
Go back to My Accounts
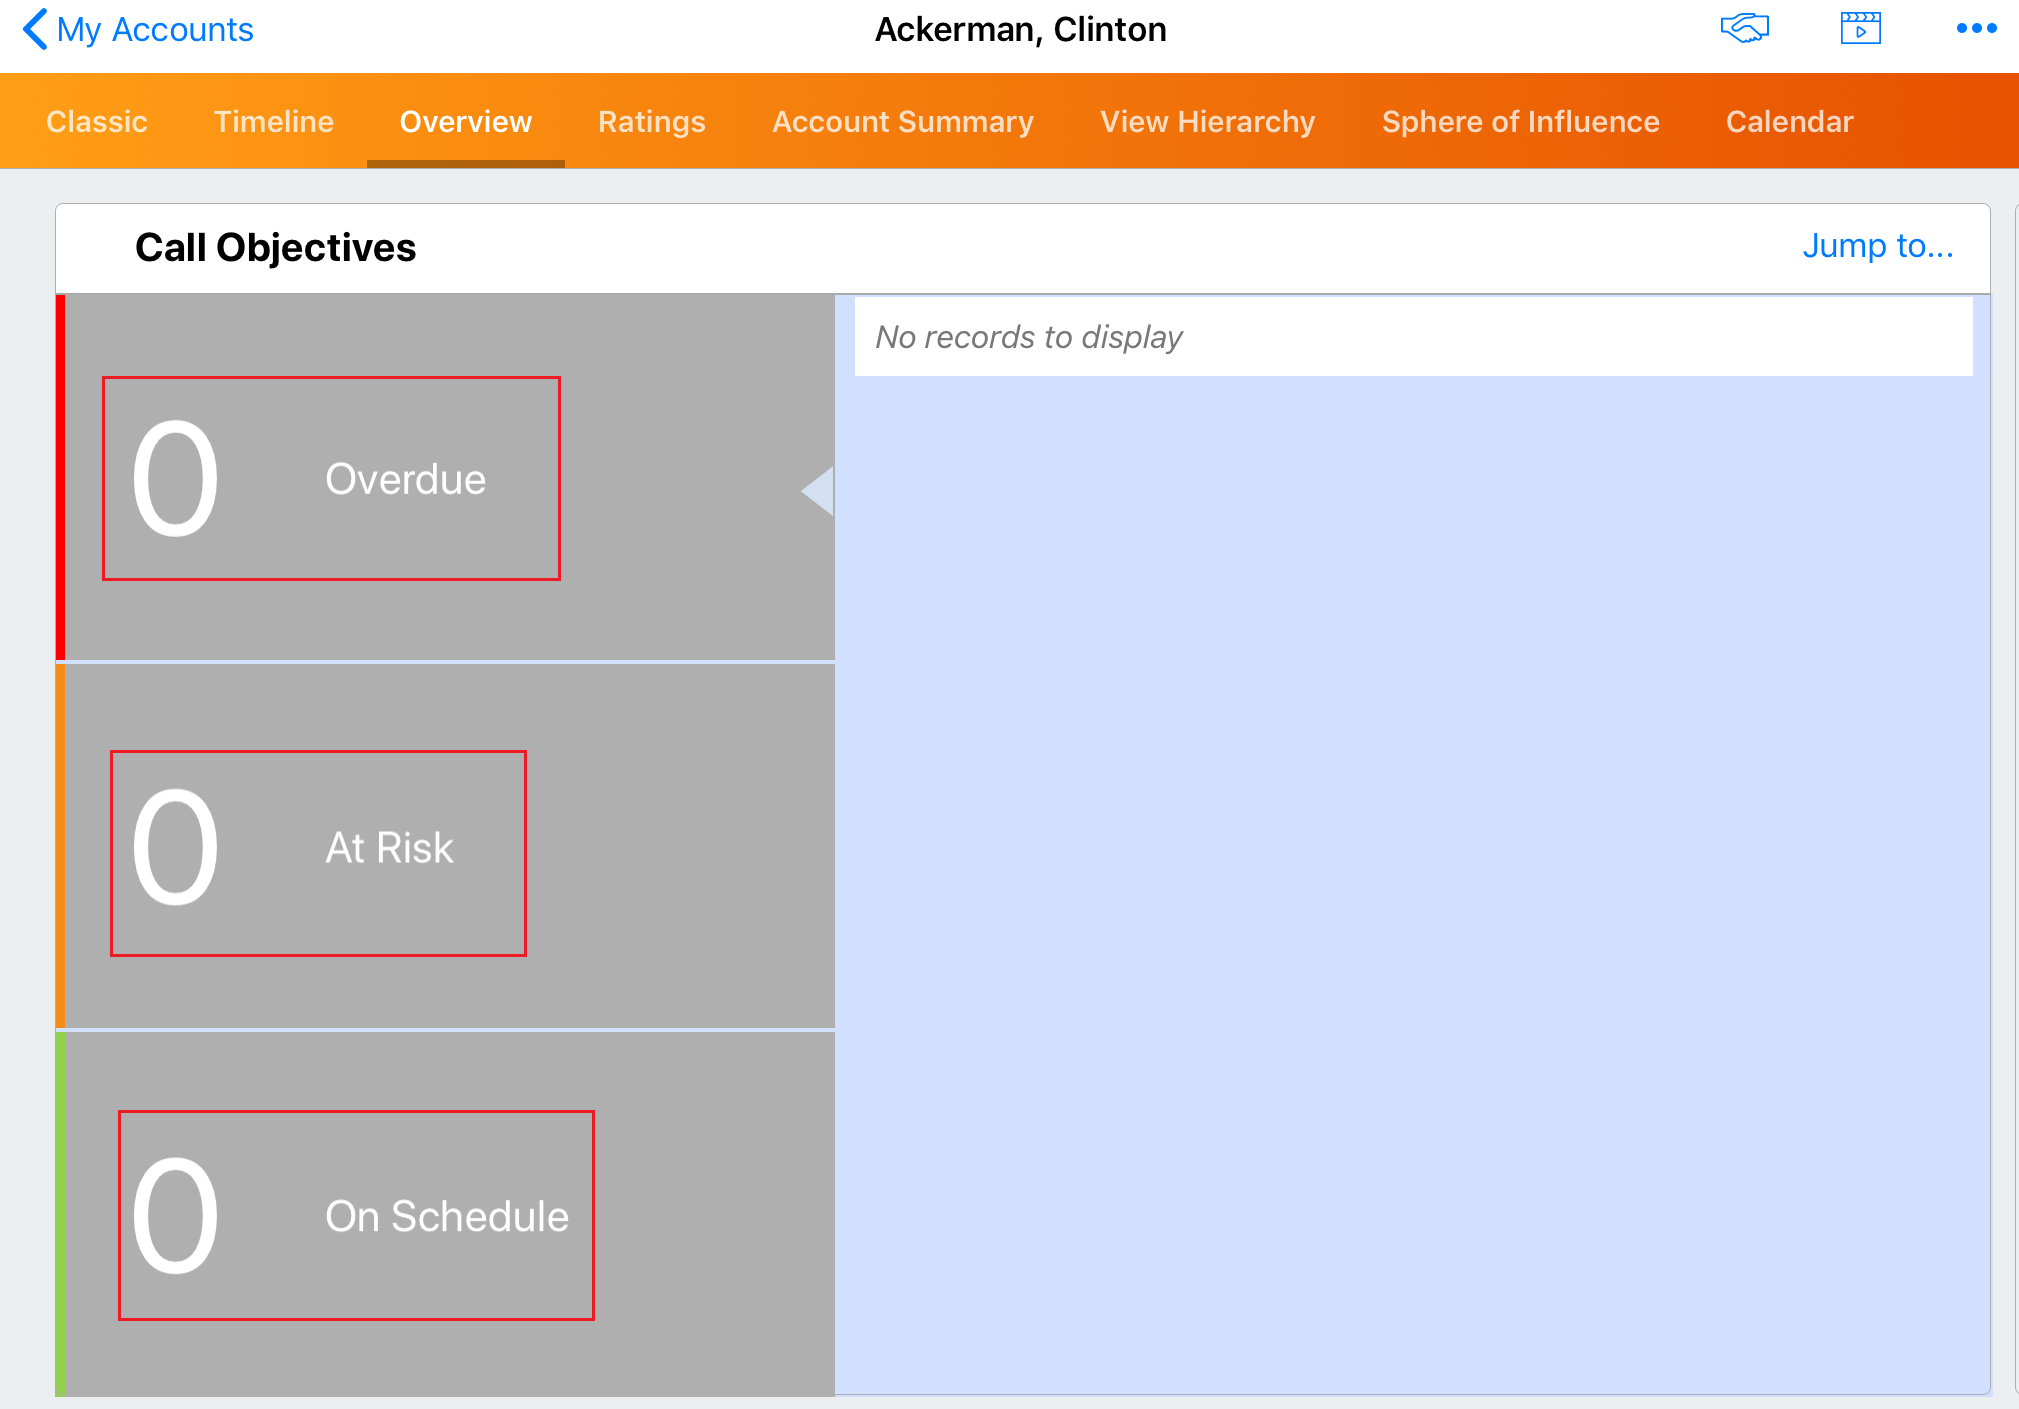click(155, 30)
